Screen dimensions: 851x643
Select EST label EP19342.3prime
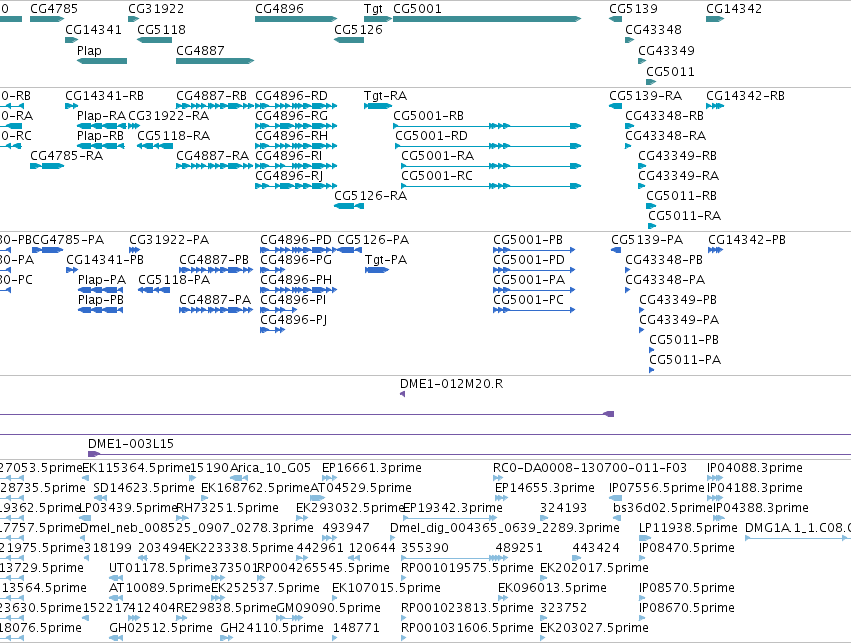(x=454, y=508)
